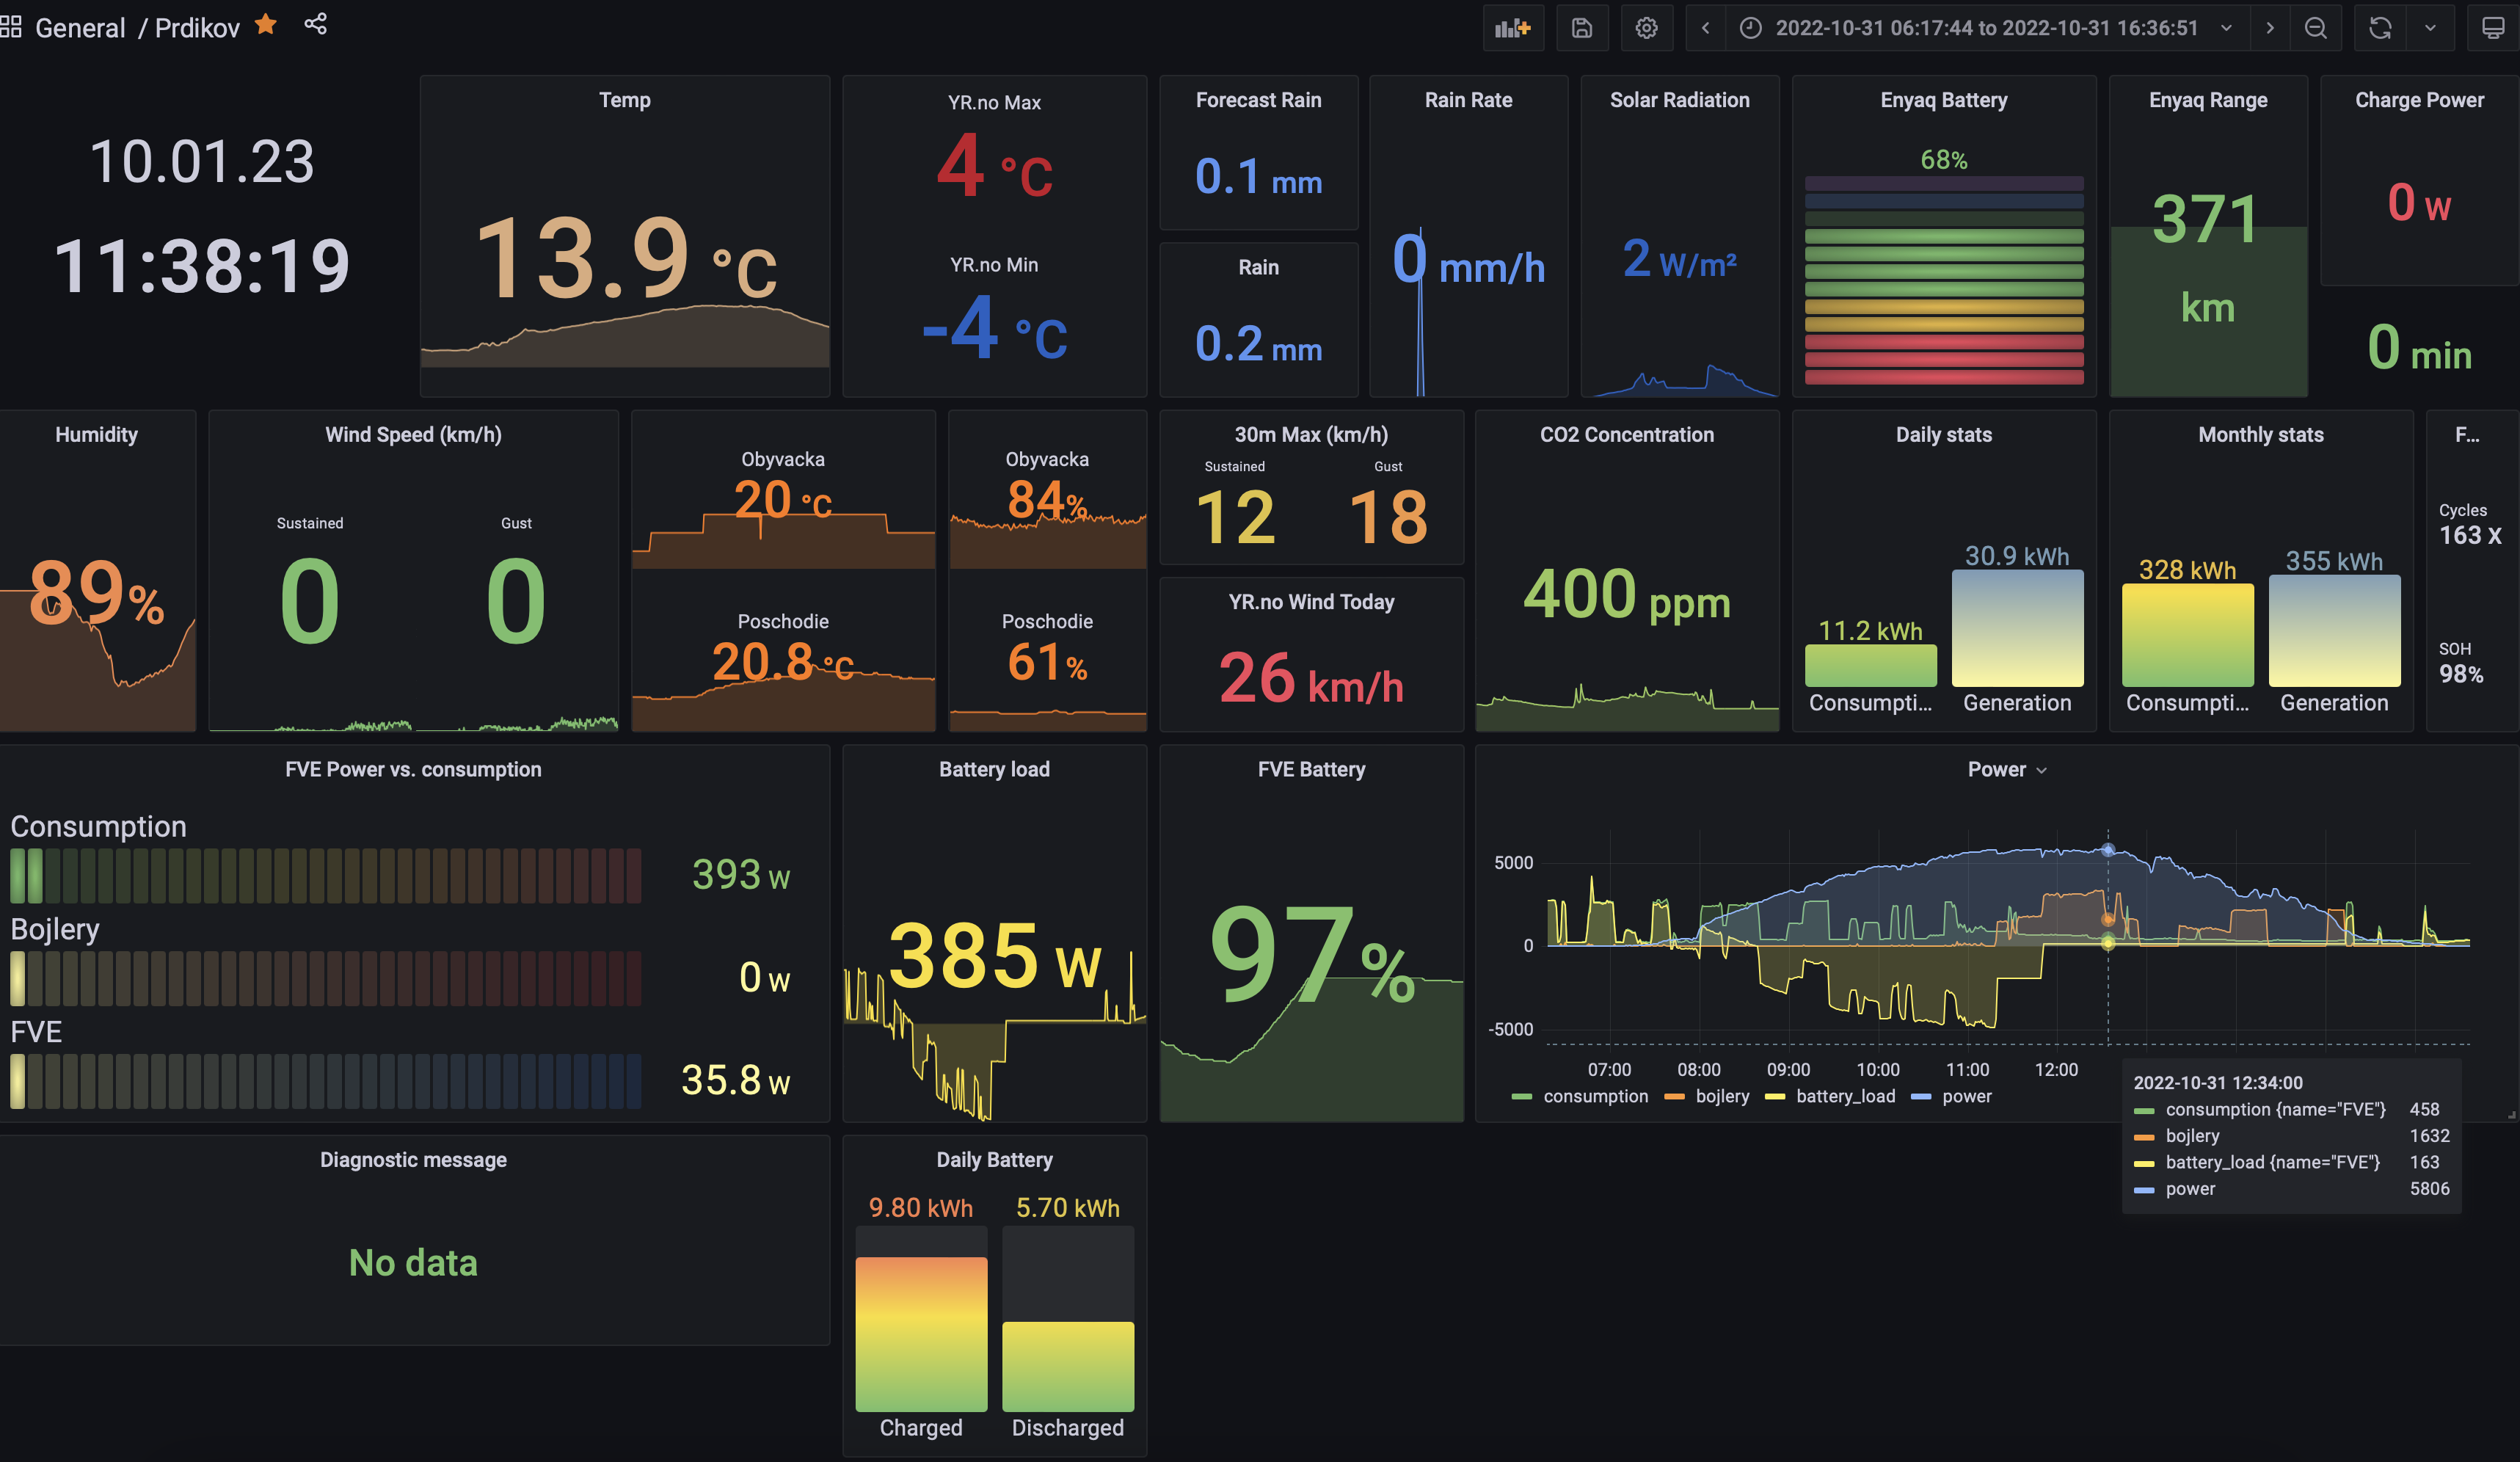Screen dimensions: 2520x1462
Task: Zoom out the time range
Action: 2316,28
